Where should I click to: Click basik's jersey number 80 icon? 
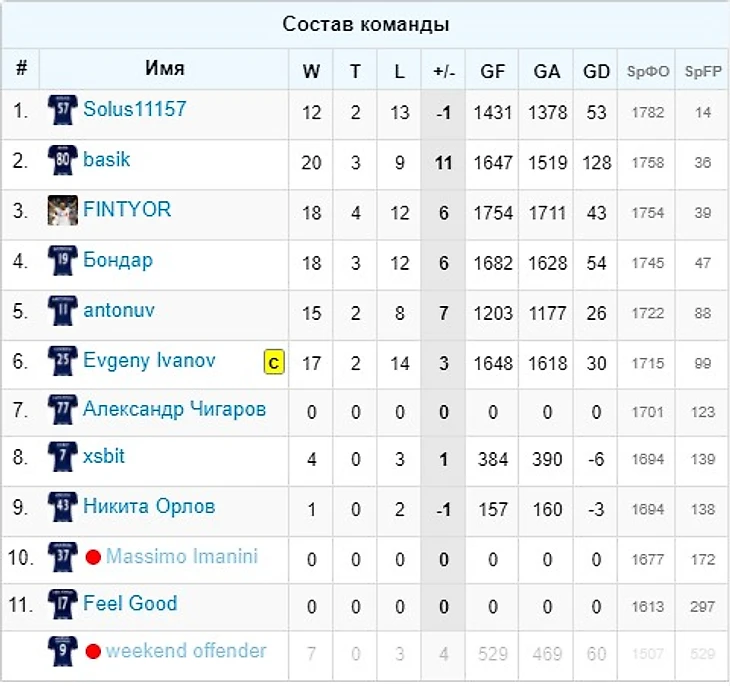point(62,160)
